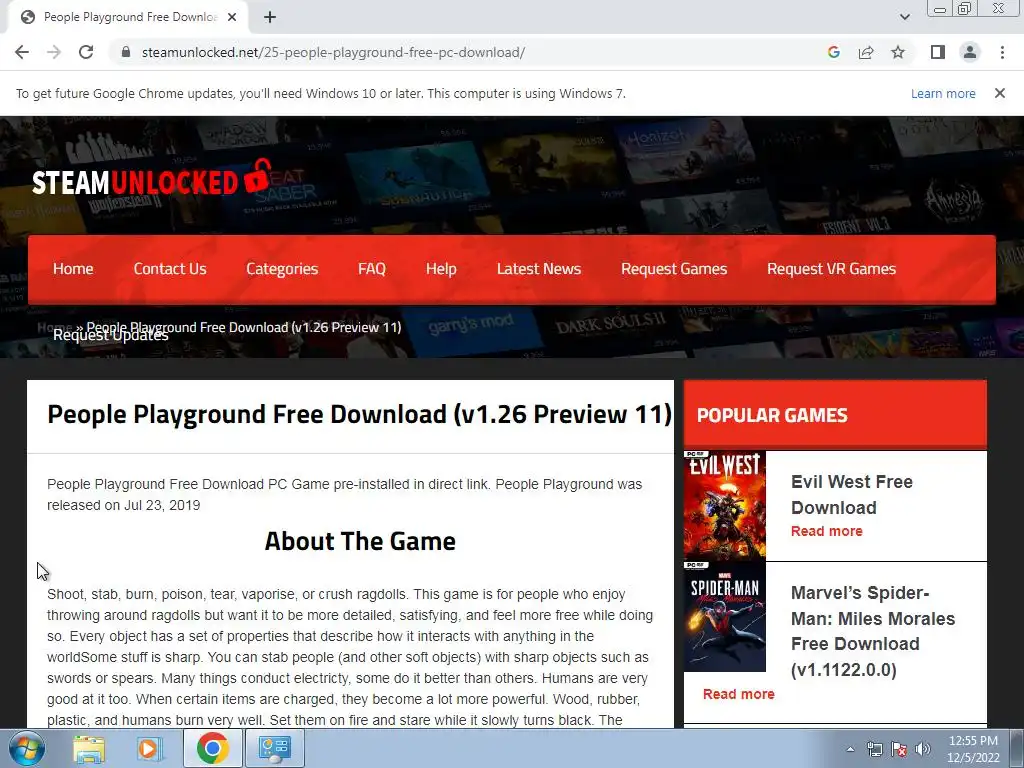This screenshot has width=1024, height=768.
Task: Open Request VR Games page
Action: pos(831,269)
